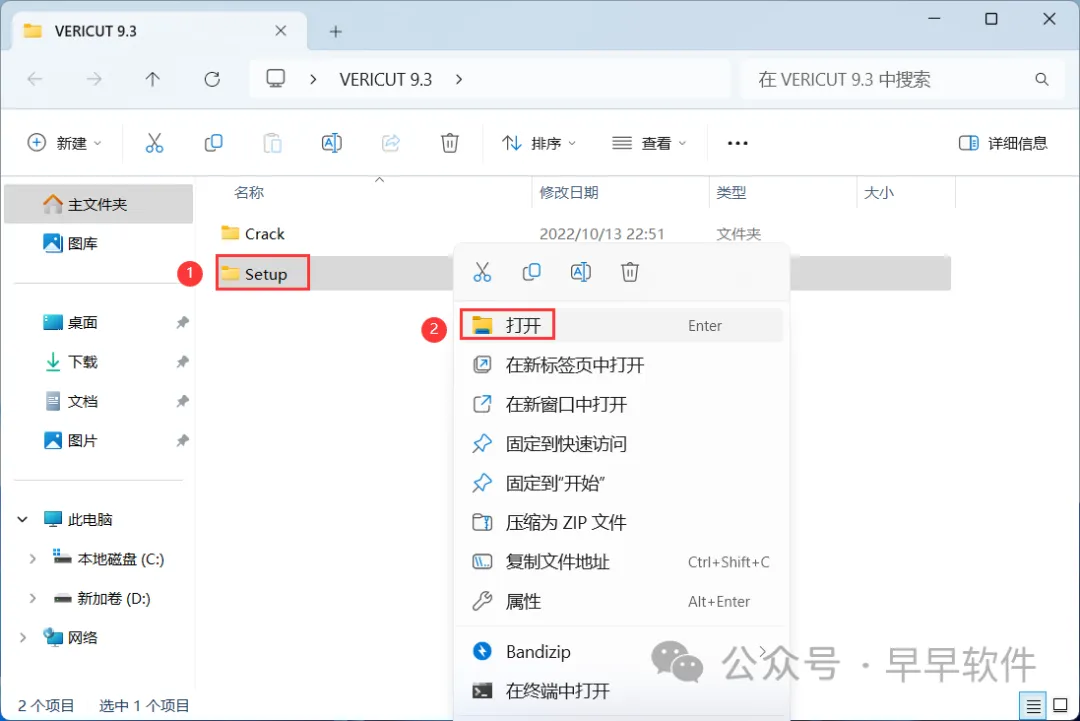
Task: Expand 本地磁盘 (C:) tree node
Action: 32,559
